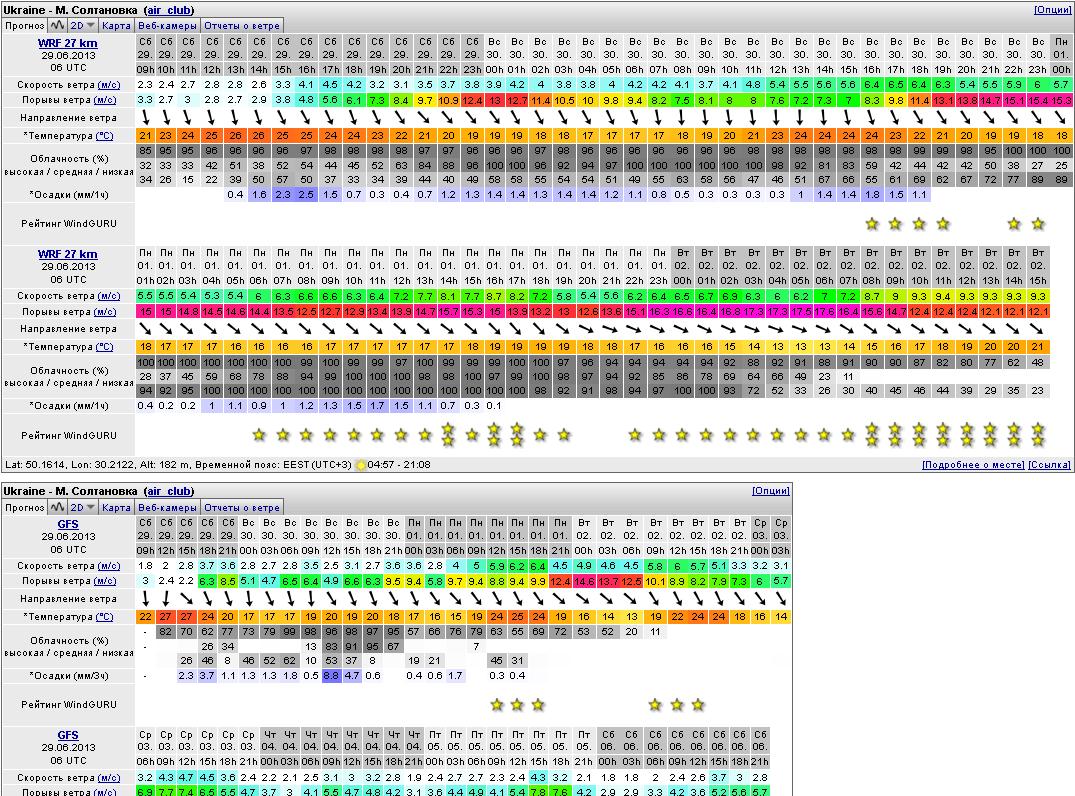This screenshot has width=1075, height=796.
Task: Click the first rating star in the upper GFS table
Action: tap(496, 705)
